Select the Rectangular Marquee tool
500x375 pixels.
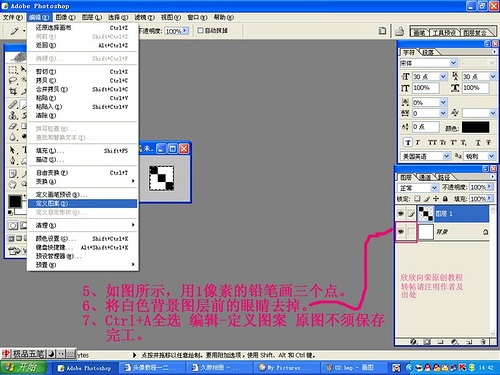pos(13,70)
